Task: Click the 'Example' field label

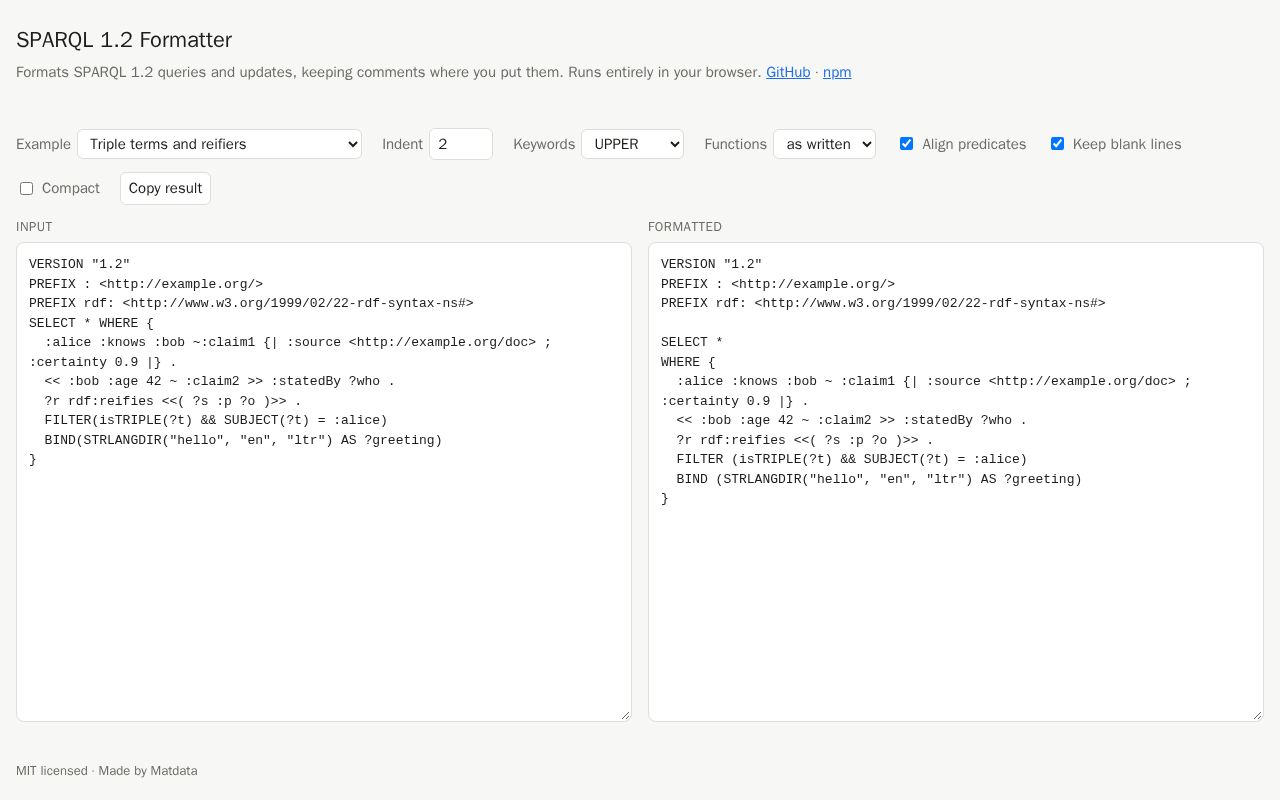Action: coord(43,144)
